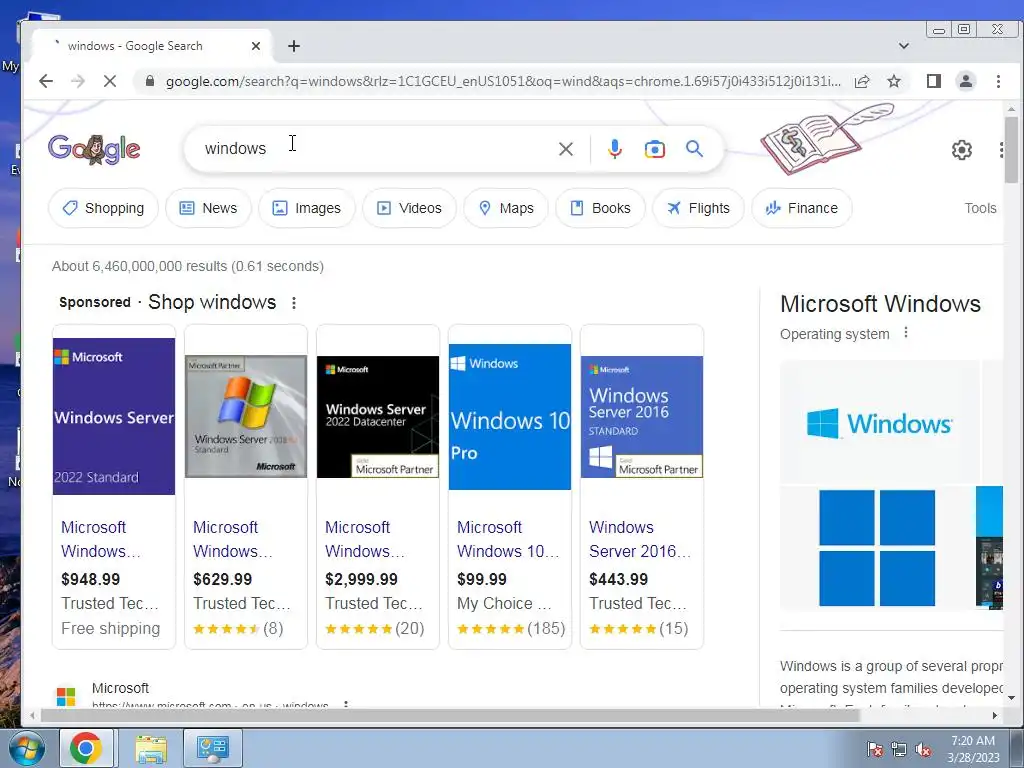
Task: Switch to the Images filter
Action: coord(306,208)
